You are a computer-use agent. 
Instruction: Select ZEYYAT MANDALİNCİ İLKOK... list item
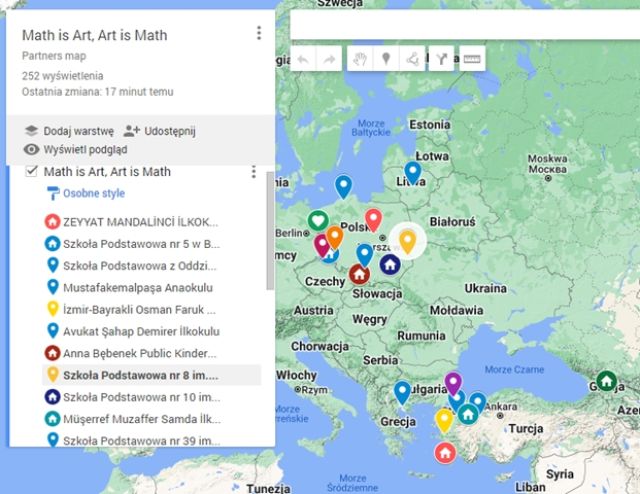[x=151, y=222]
